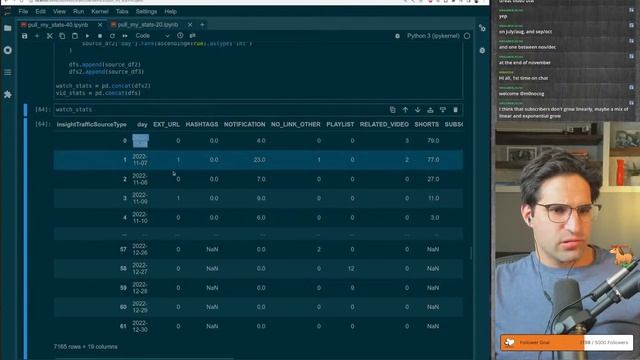This screenshot has height=360, width=640.
Task: Open the Edit menu
Action: pyautogui.click(x=40, y=11)
